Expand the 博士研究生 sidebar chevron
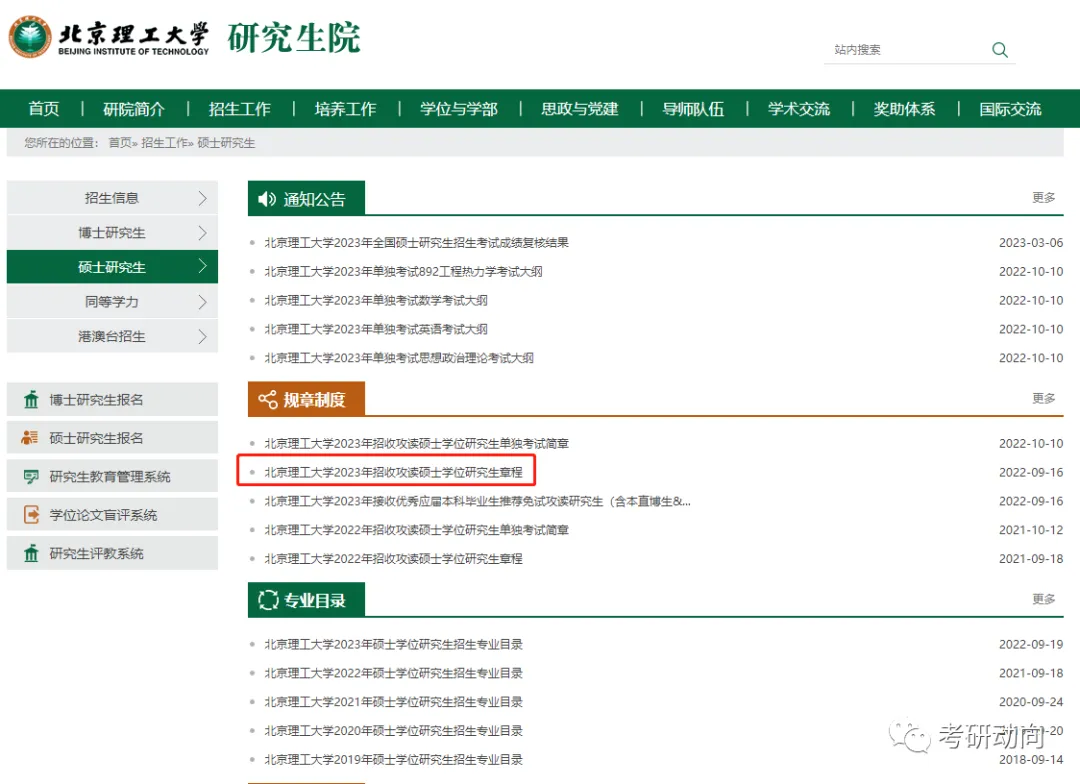 (x=202, y=233)
